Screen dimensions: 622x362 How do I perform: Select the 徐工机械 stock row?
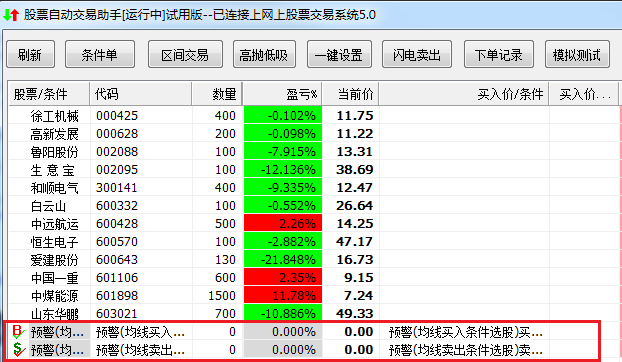tap(313, 115)
